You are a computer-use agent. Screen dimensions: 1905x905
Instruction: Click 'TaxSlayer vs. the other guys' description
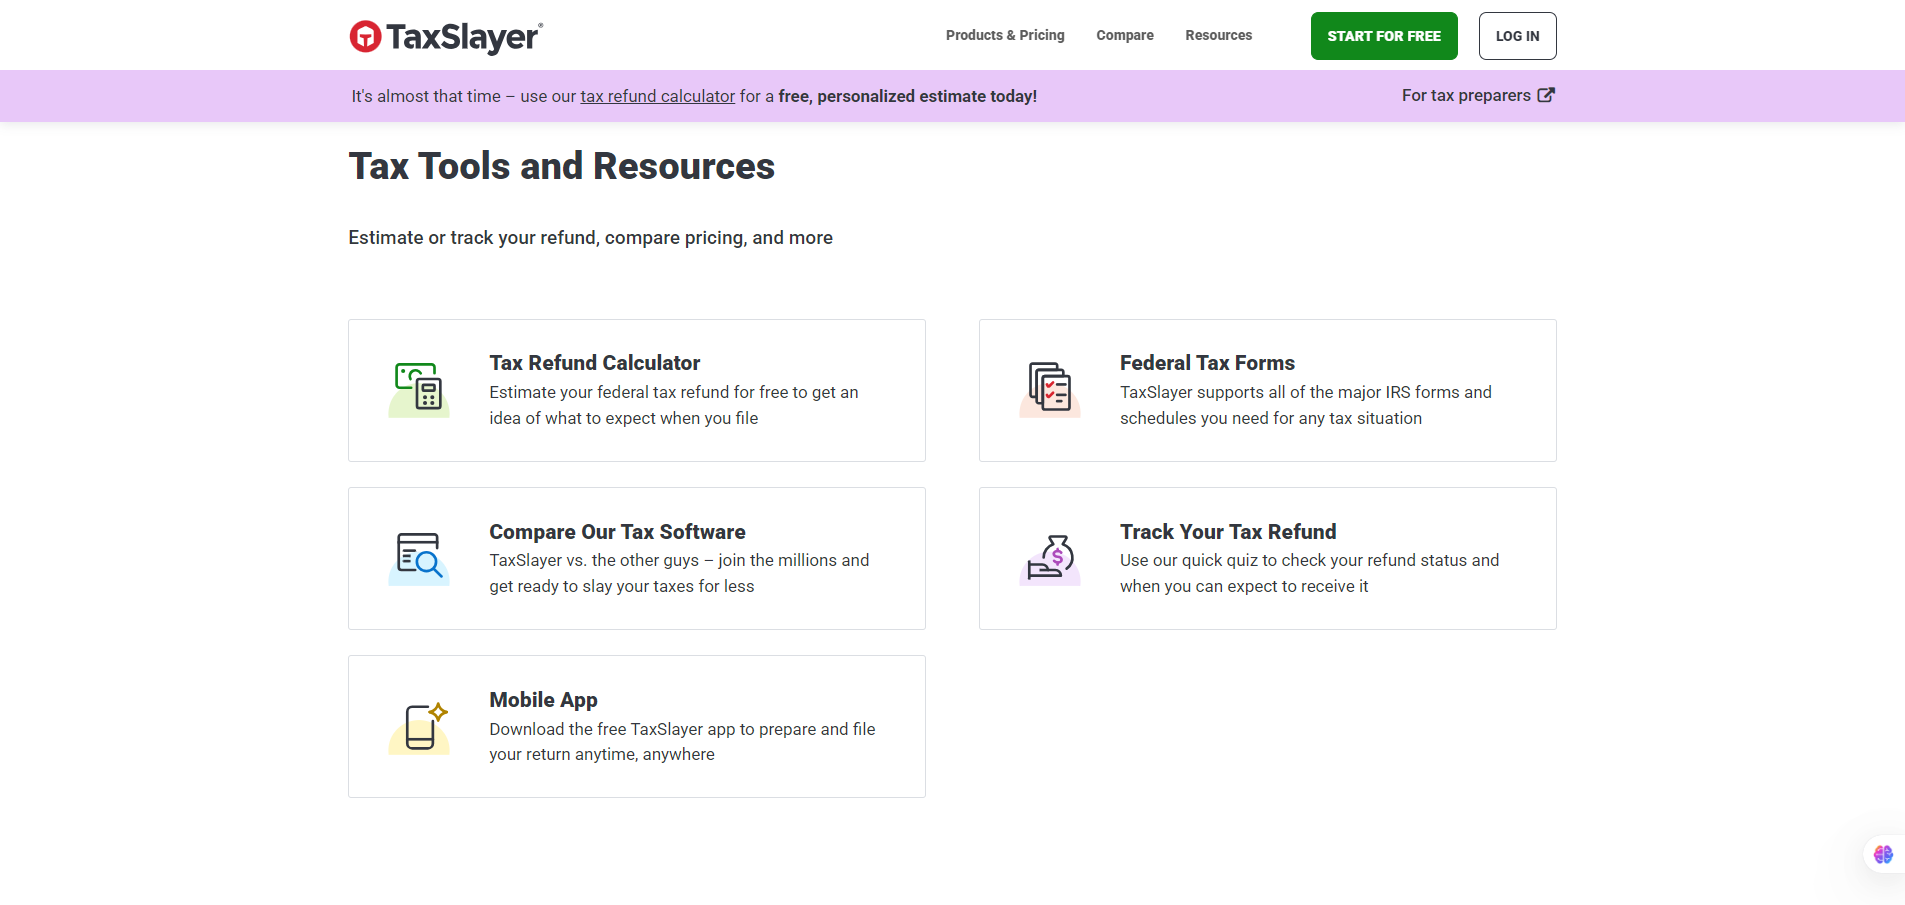click(679, 573)
